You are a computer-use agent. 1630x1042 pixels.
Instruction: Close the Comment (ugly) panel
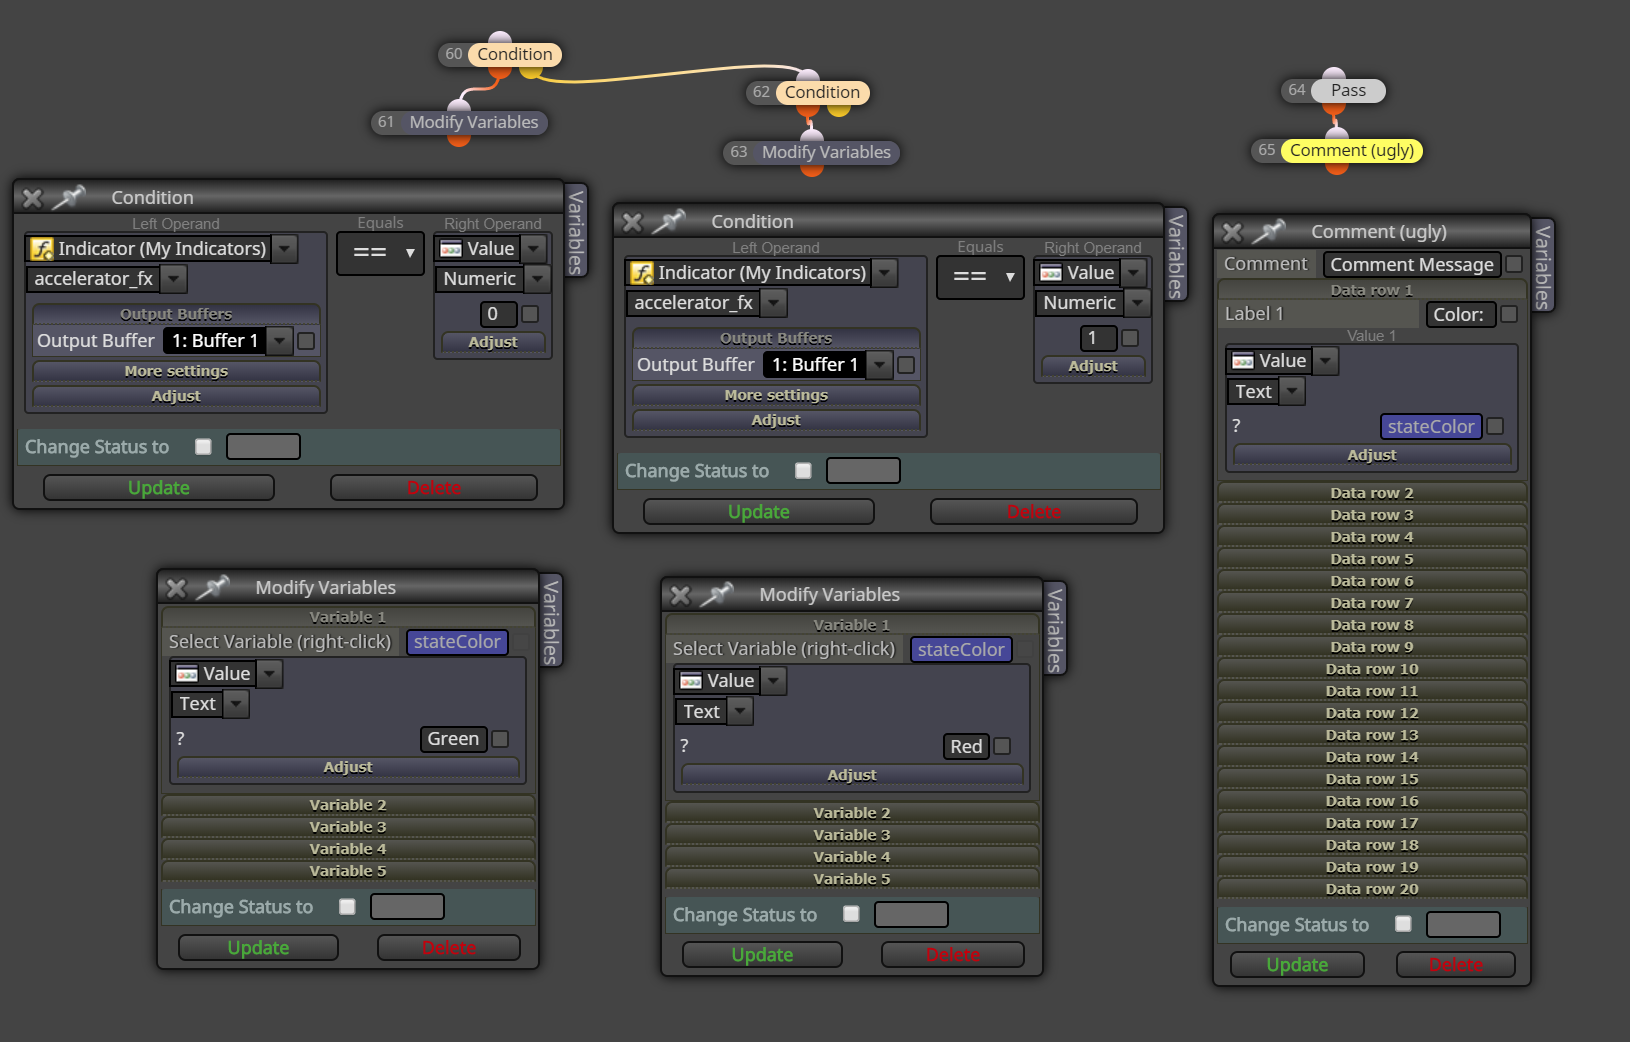tap(1233, 232)
